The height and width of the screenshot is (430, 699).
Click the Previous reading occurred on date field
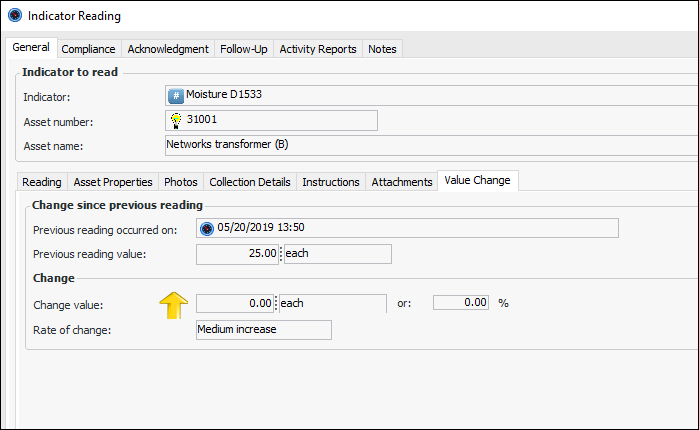[x=407, y=228]
